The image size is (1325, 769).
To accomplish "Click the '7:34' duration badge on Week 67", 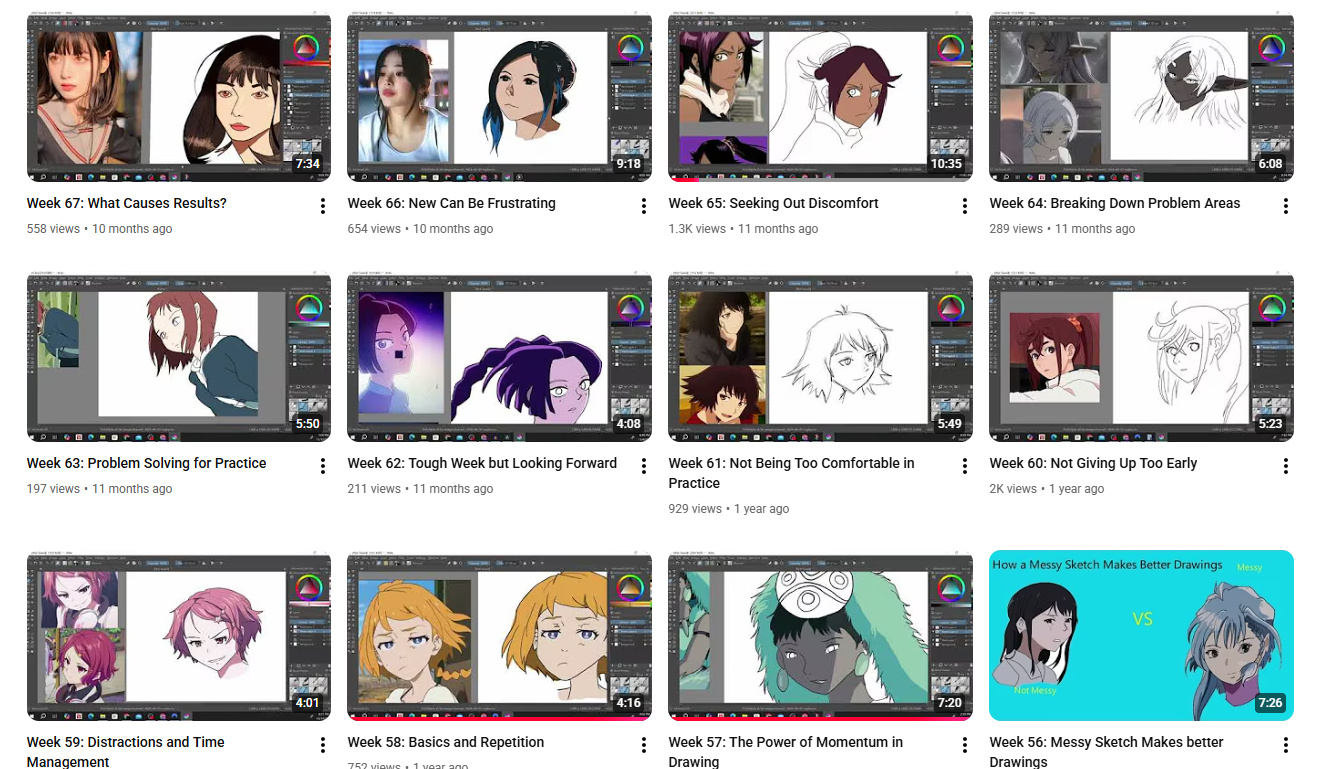I will pos(308,164).
